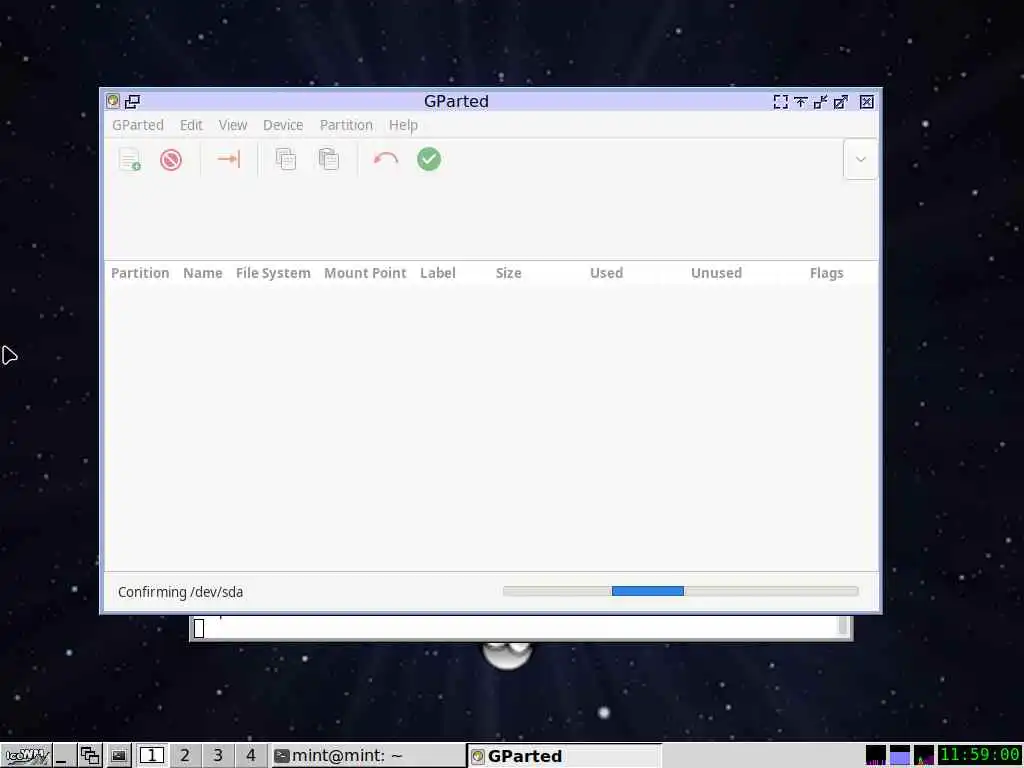Screen dimensions: 1024x768
Task: Click the maximize icon in GParted title bar
Action: (840, 102)
